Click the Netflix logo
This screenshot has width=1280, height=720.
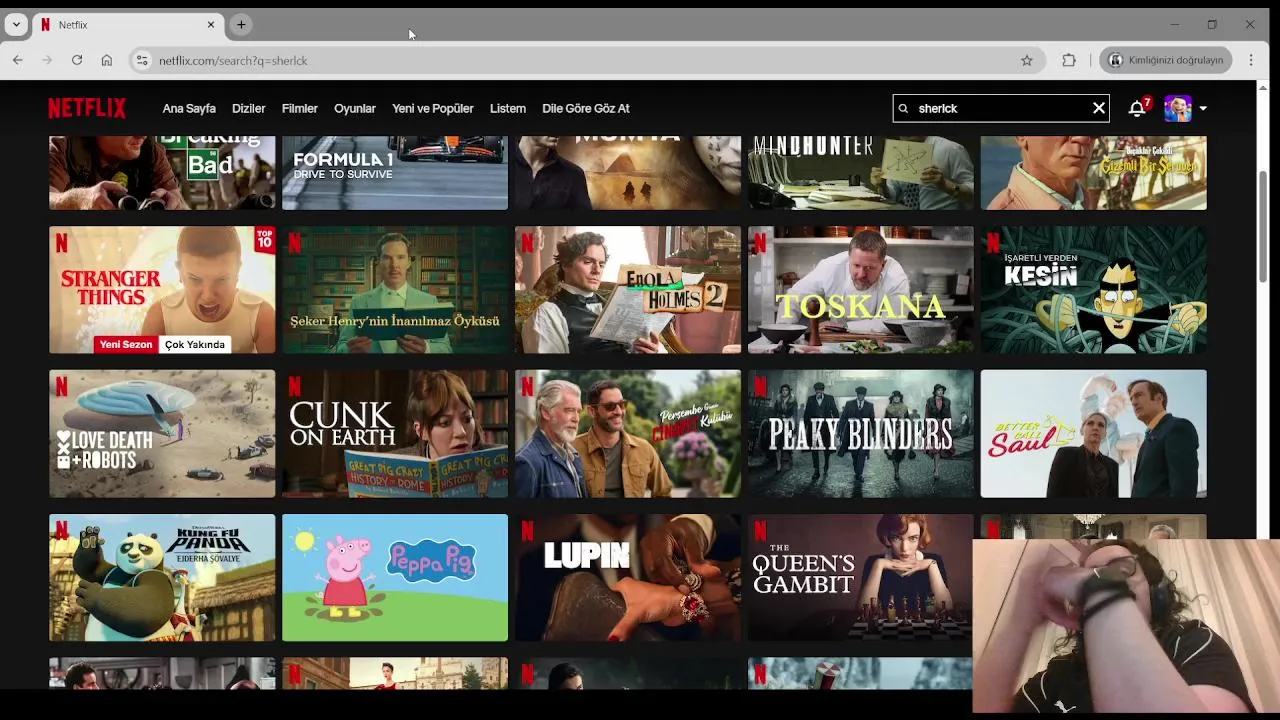[x=87, y=108]
